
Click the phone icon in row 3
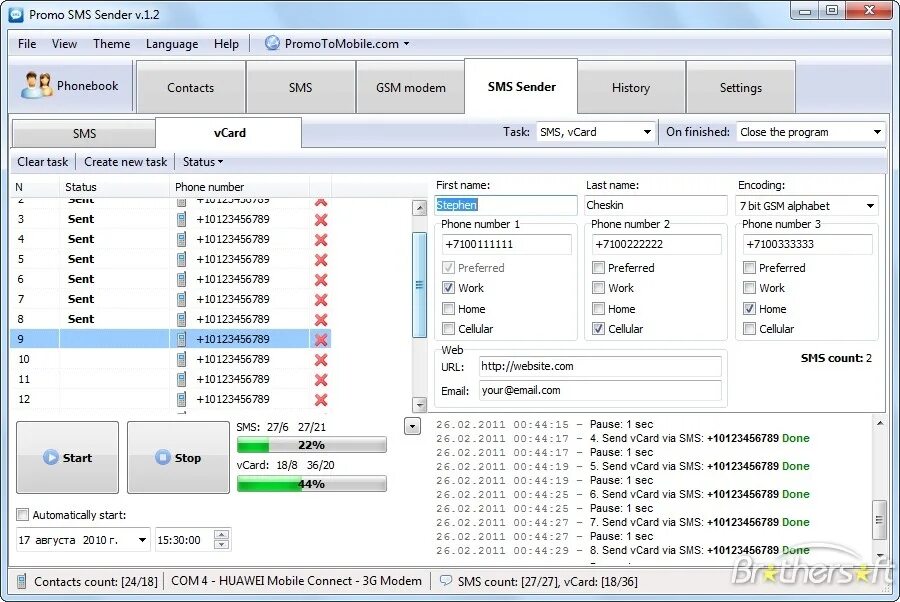181,219
